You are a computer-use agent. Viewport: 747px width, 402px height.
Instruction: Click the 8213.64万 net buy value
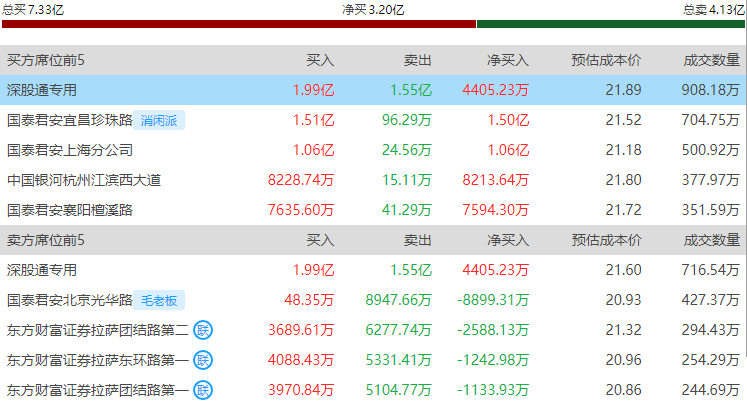click(x=495, y=180)
